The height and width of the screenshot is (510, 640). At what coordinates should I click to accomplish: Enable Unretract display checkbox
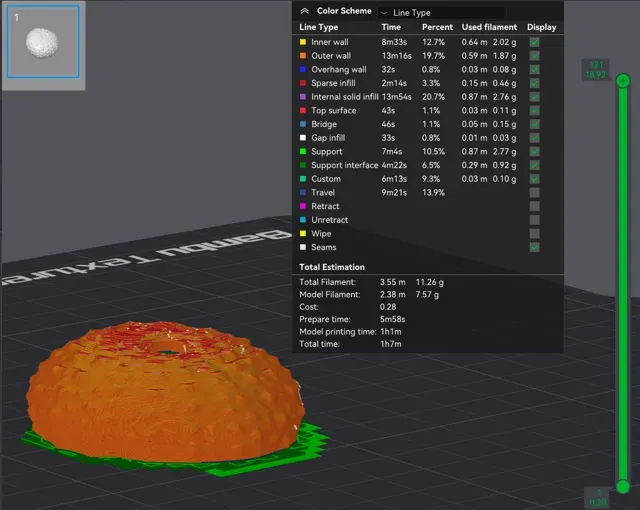[534, 220]
